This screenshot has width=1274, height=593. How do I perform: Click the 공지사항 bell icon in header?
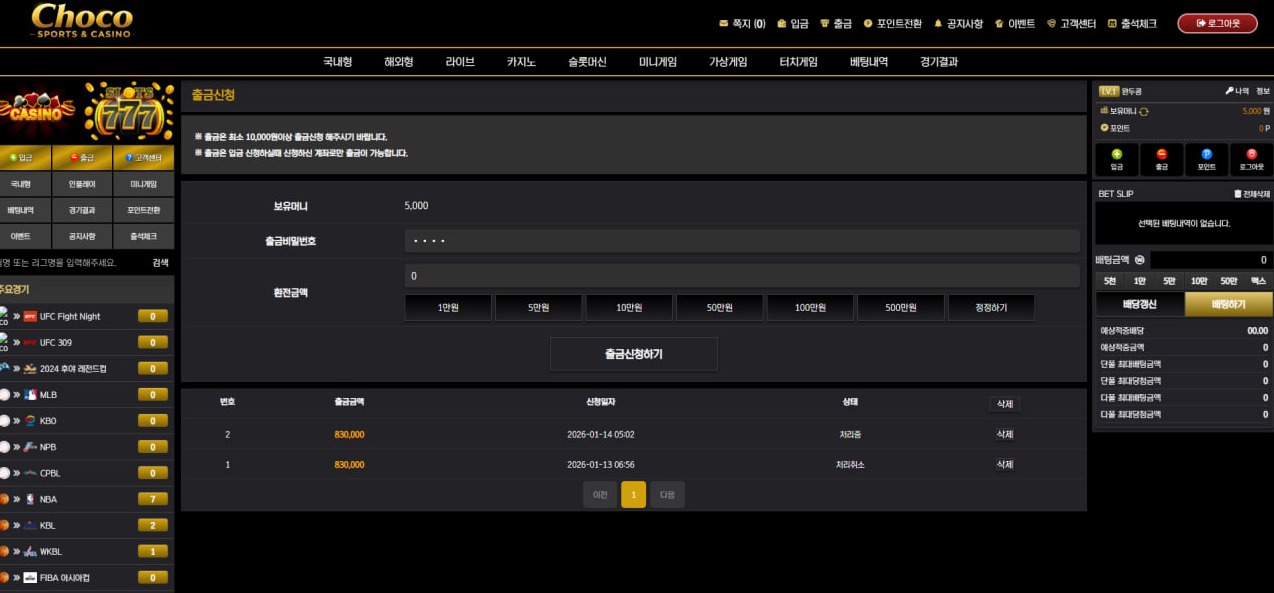938,23
